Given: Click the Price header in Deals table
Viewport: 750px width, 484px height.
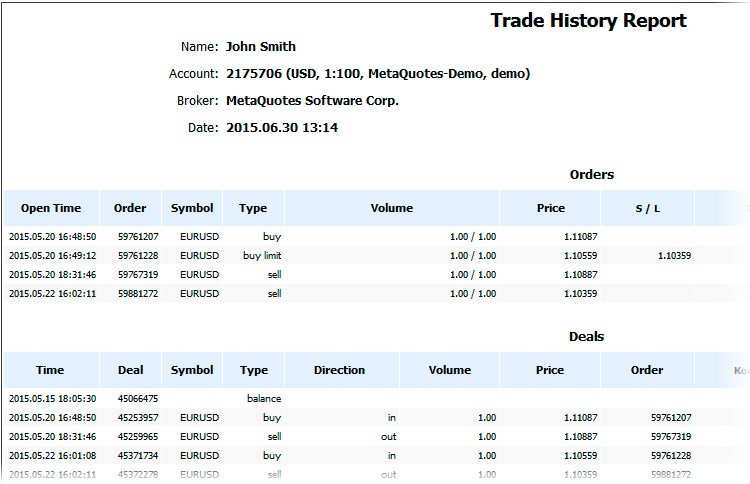Looking at the screenshot, I should point(550,370).
